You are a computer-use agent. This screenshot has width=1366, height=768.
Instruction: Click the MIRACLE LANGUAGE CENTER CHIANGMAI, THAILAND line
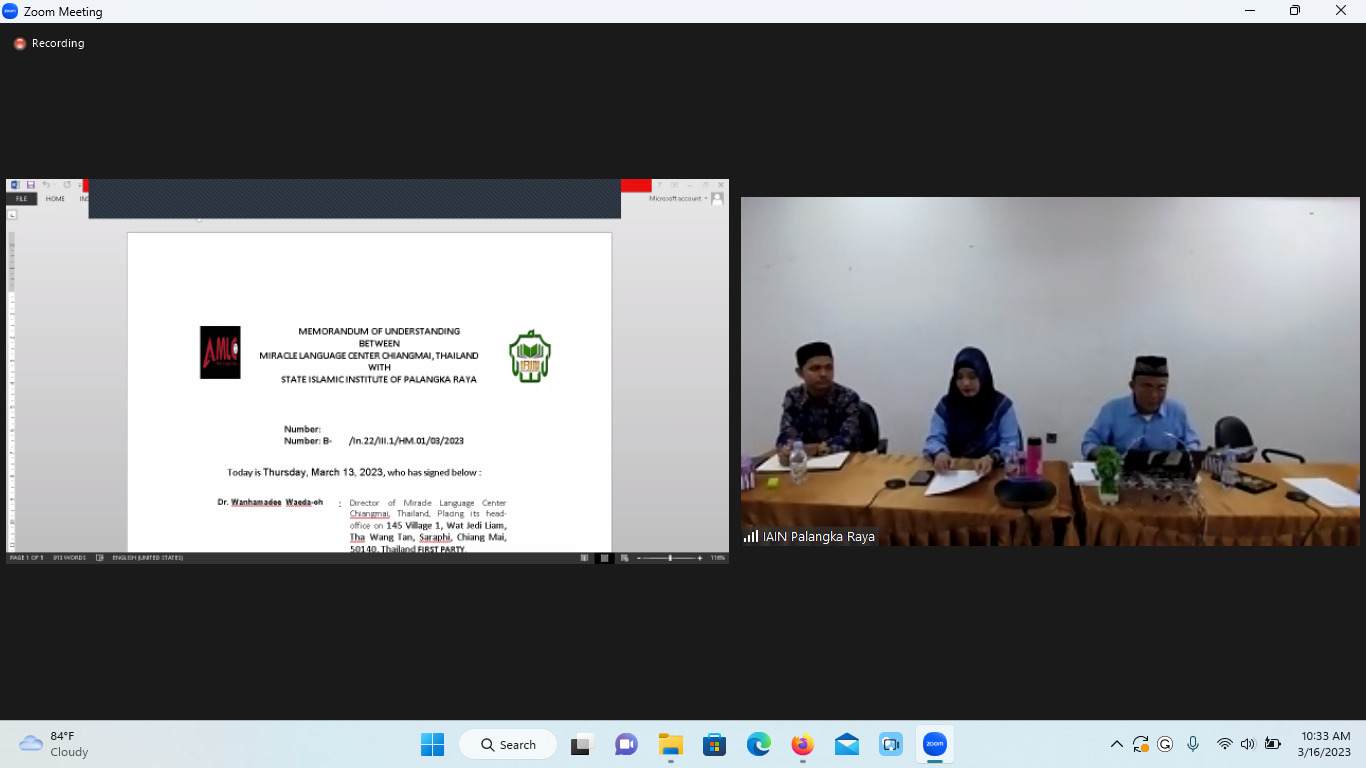(x=369, y=355)
